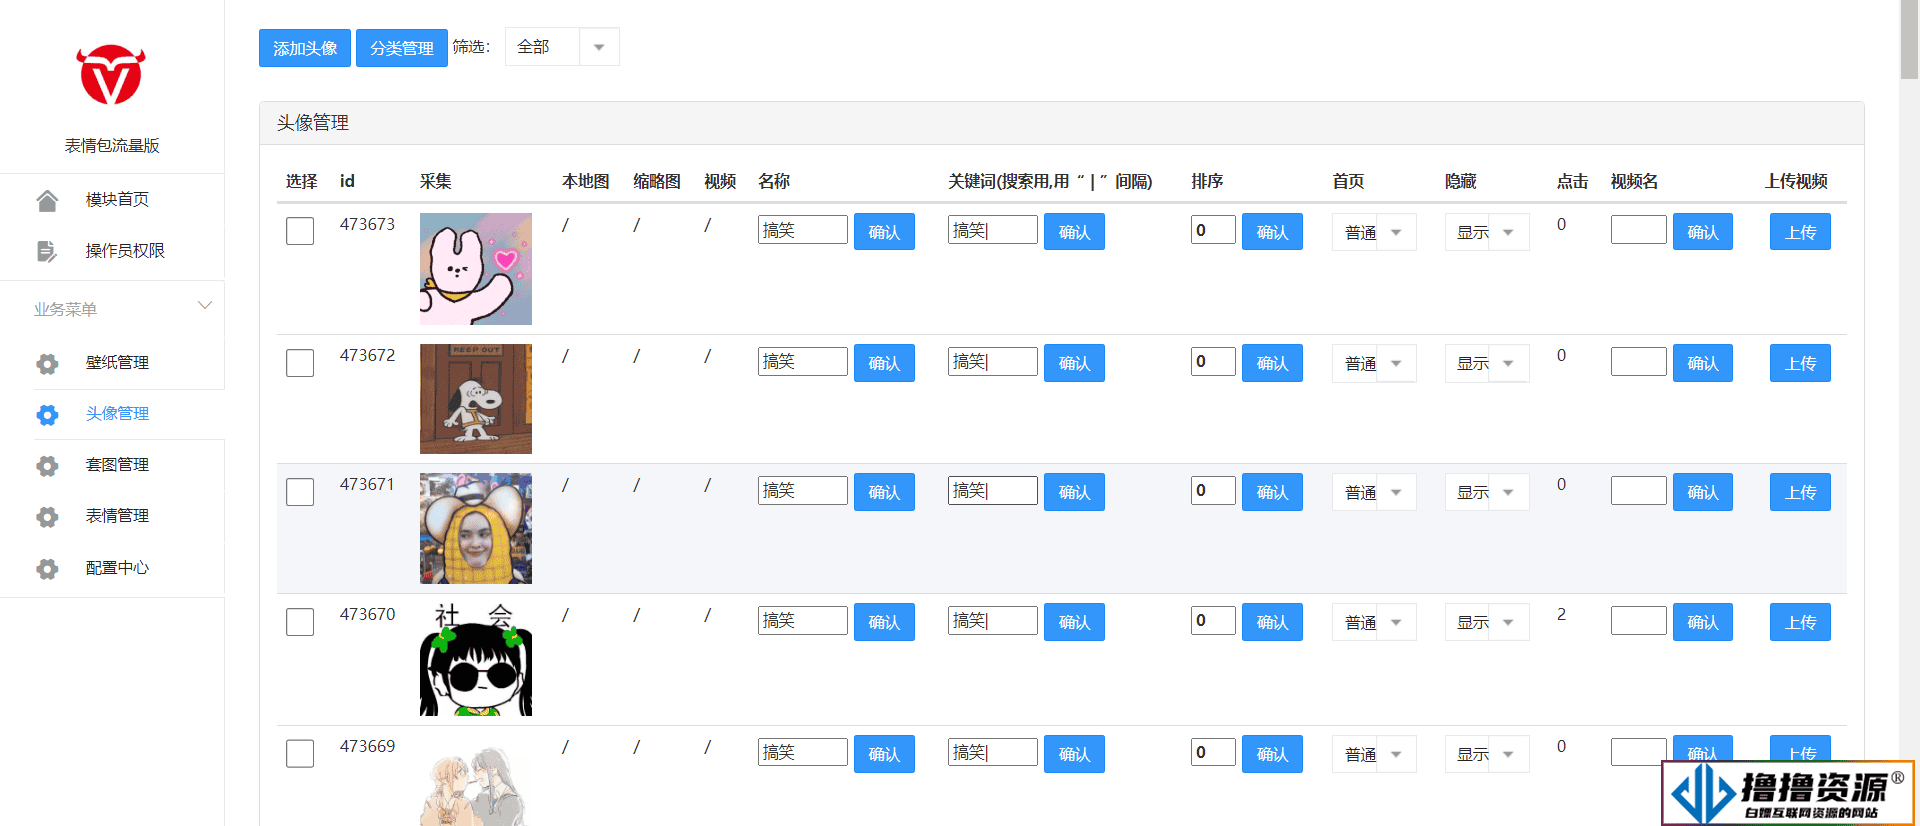The height and width of the screenshot is (826, 1920).
Task: Click 上传 for row 473670
Action: coord(1800,622)
